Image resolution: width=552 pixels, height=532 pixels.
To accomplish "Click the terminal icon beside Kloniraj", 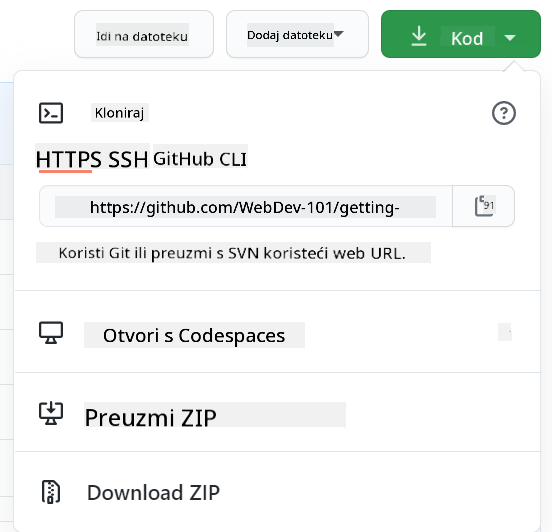I will click(x=51, y=113).
